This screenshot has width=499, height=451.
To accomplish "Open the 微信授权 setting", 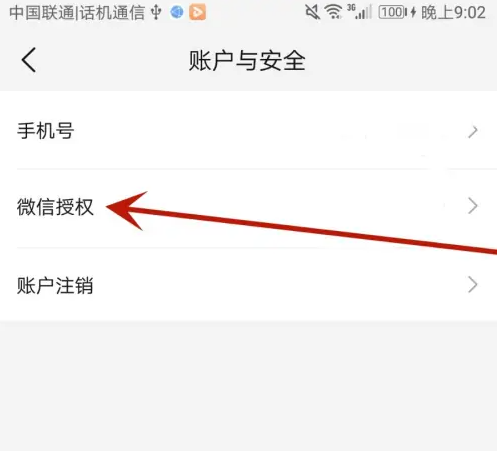I will click(248, 208).
